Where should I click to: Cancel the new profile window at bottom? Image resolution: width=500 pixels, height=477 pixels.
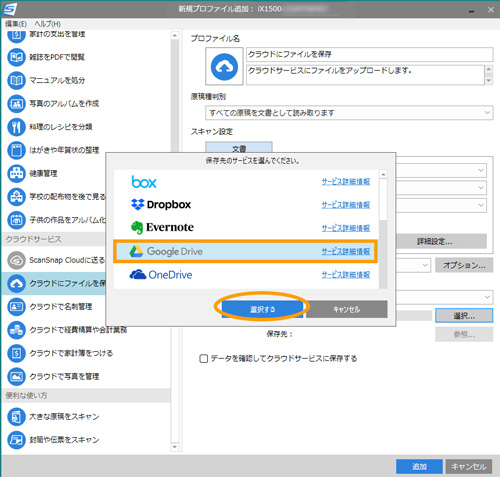coord(469,466)
